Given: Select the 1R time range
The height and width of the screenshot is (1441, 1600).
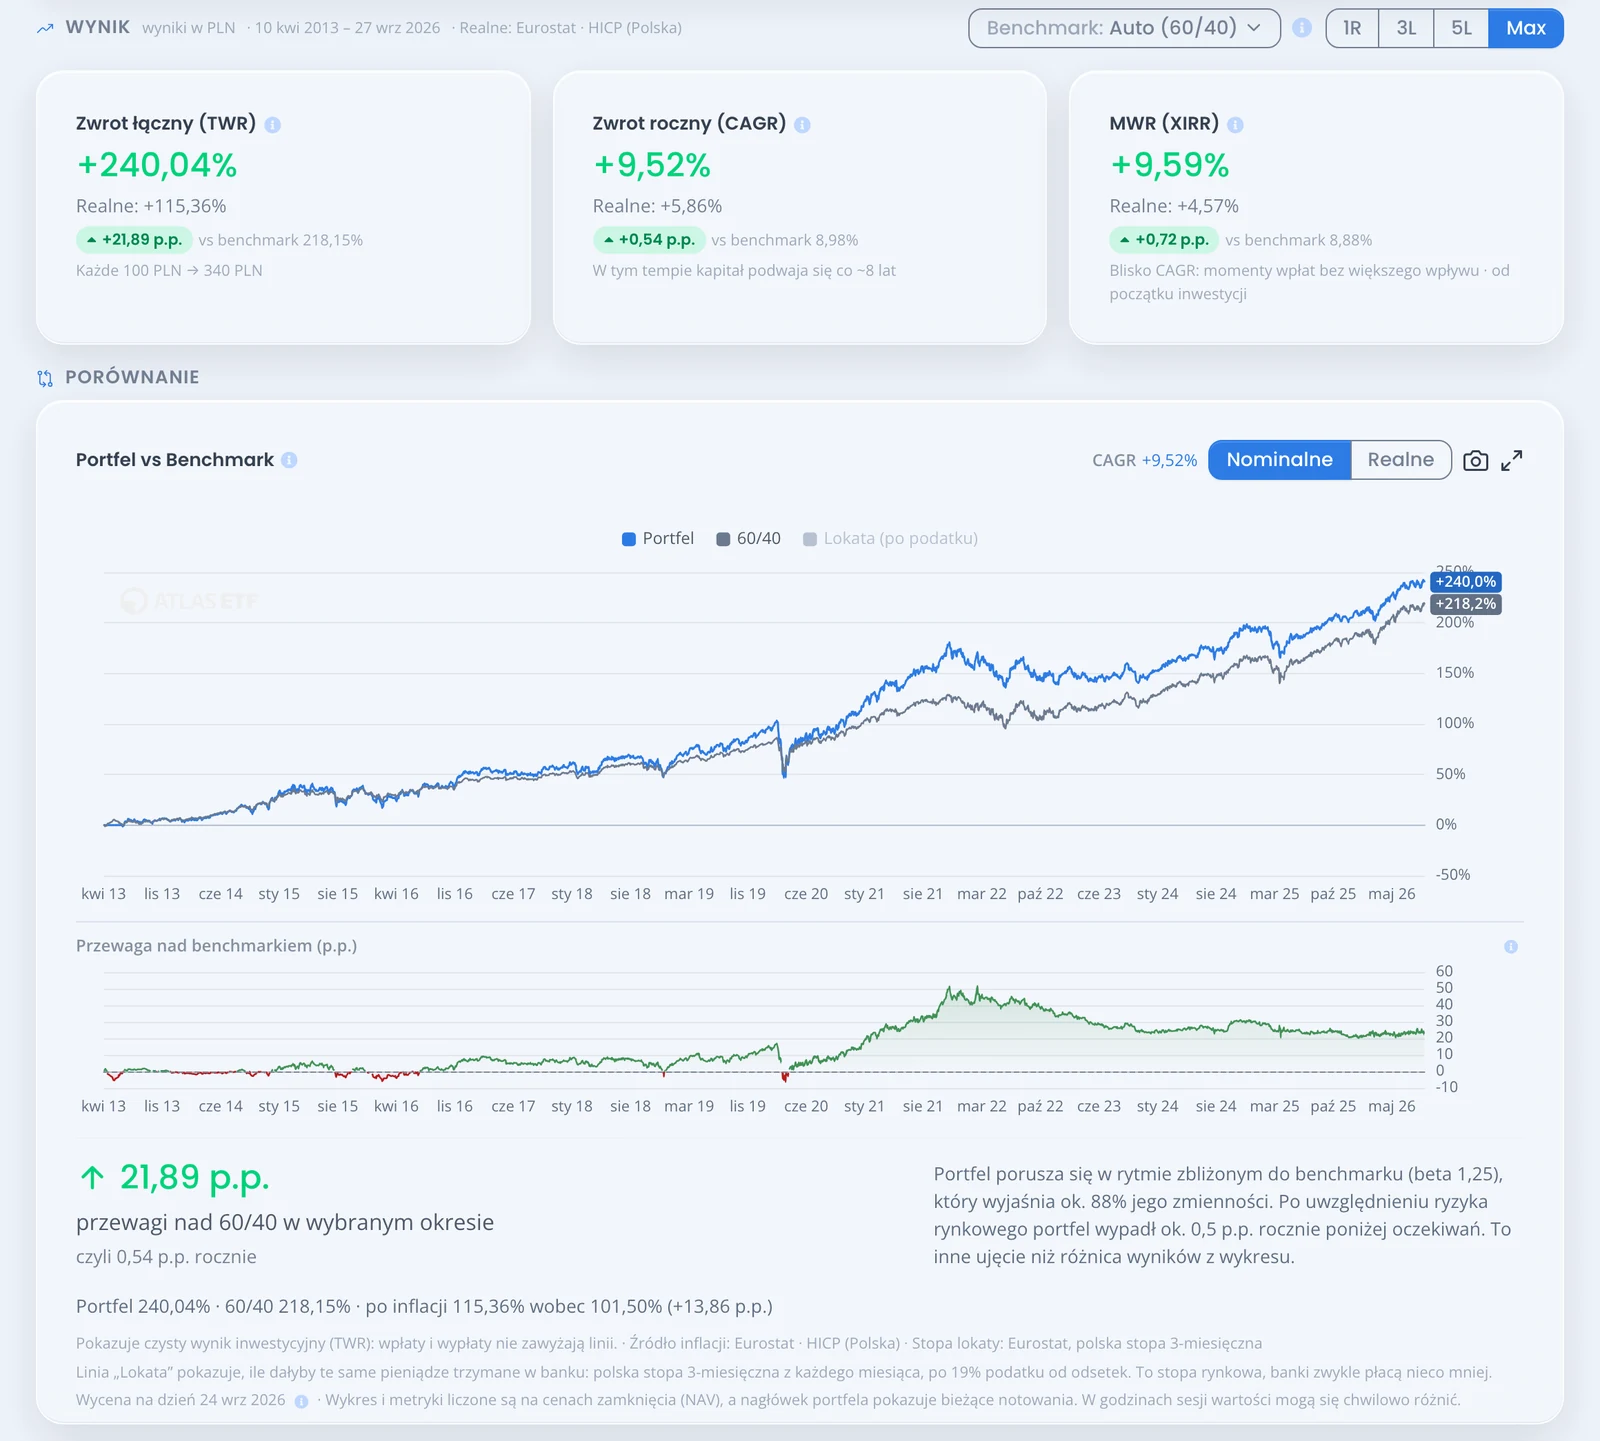Looking at the screenshot, I should (1352, 28).
